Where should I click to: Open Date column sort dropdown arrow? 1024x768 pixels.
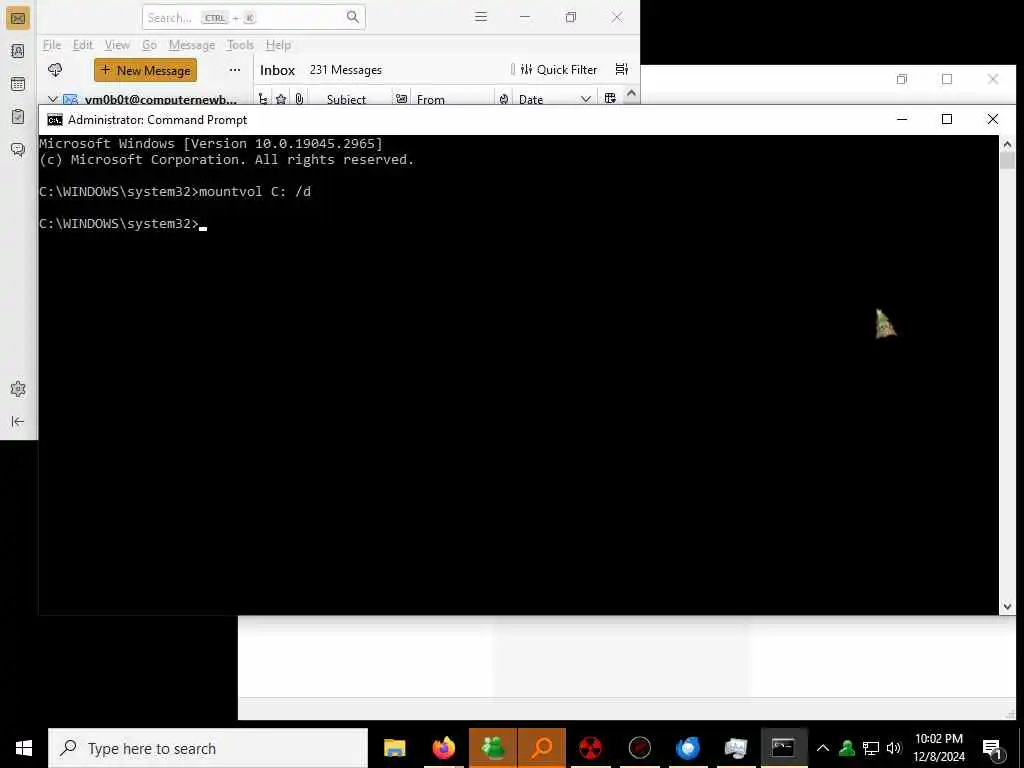click(586, 99)
